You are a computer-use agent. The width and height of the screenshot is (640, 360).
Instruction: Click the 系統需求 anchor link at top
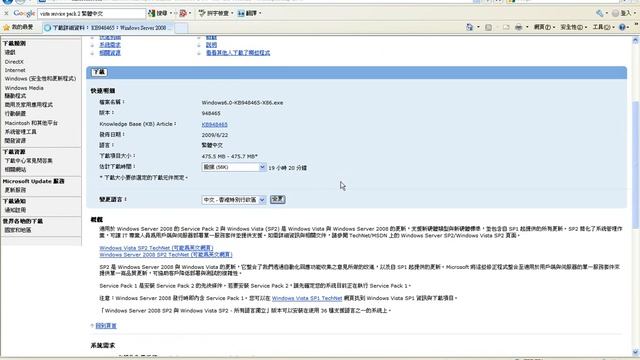[110, 45]
